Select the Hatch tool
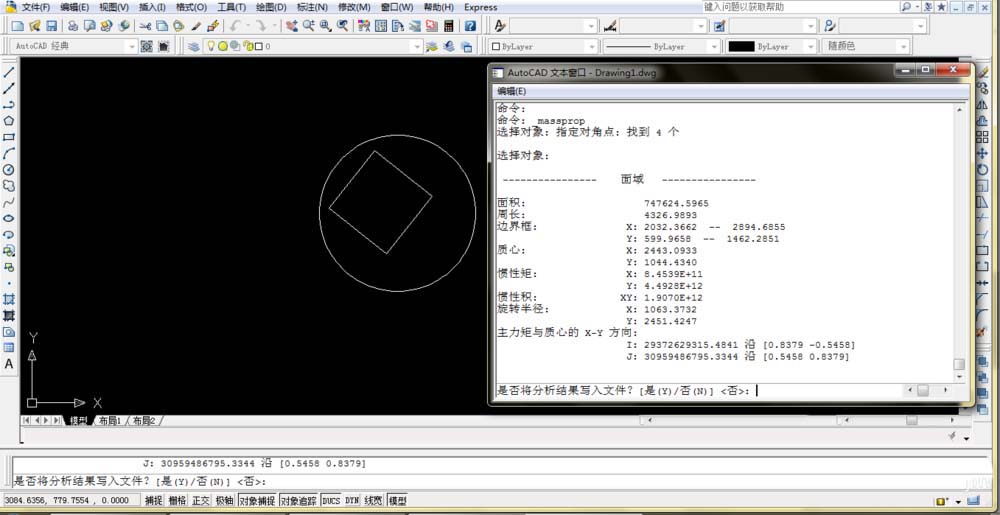 [x=9, y=299]
